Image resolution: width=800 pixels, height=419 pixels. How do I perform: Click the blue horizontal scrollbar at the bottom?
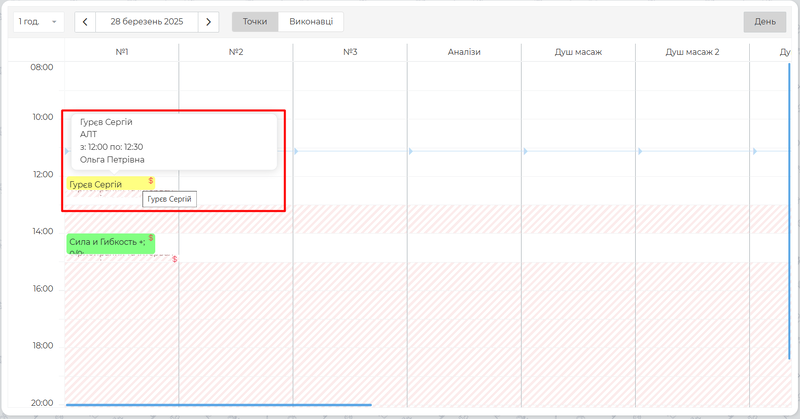(218, 405)
